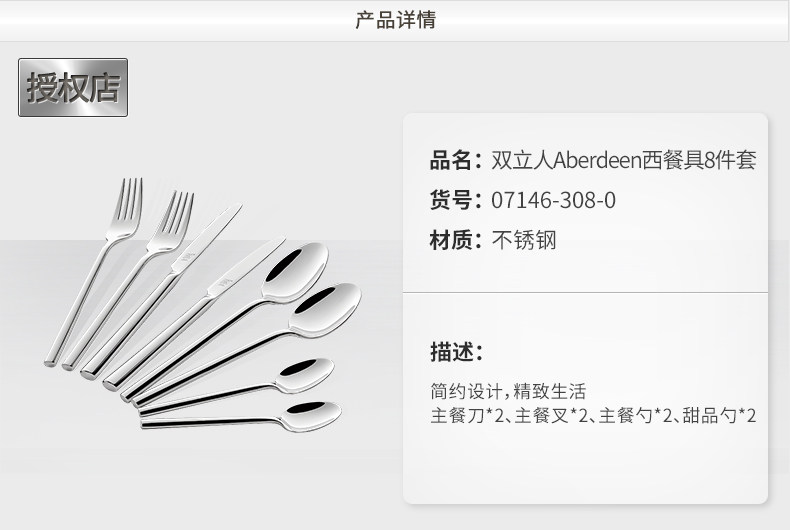Click the upper dessert spoon bowl
The width and height of the screenshot is (790, 530).
pyautogui.click(x=305, y=374)
